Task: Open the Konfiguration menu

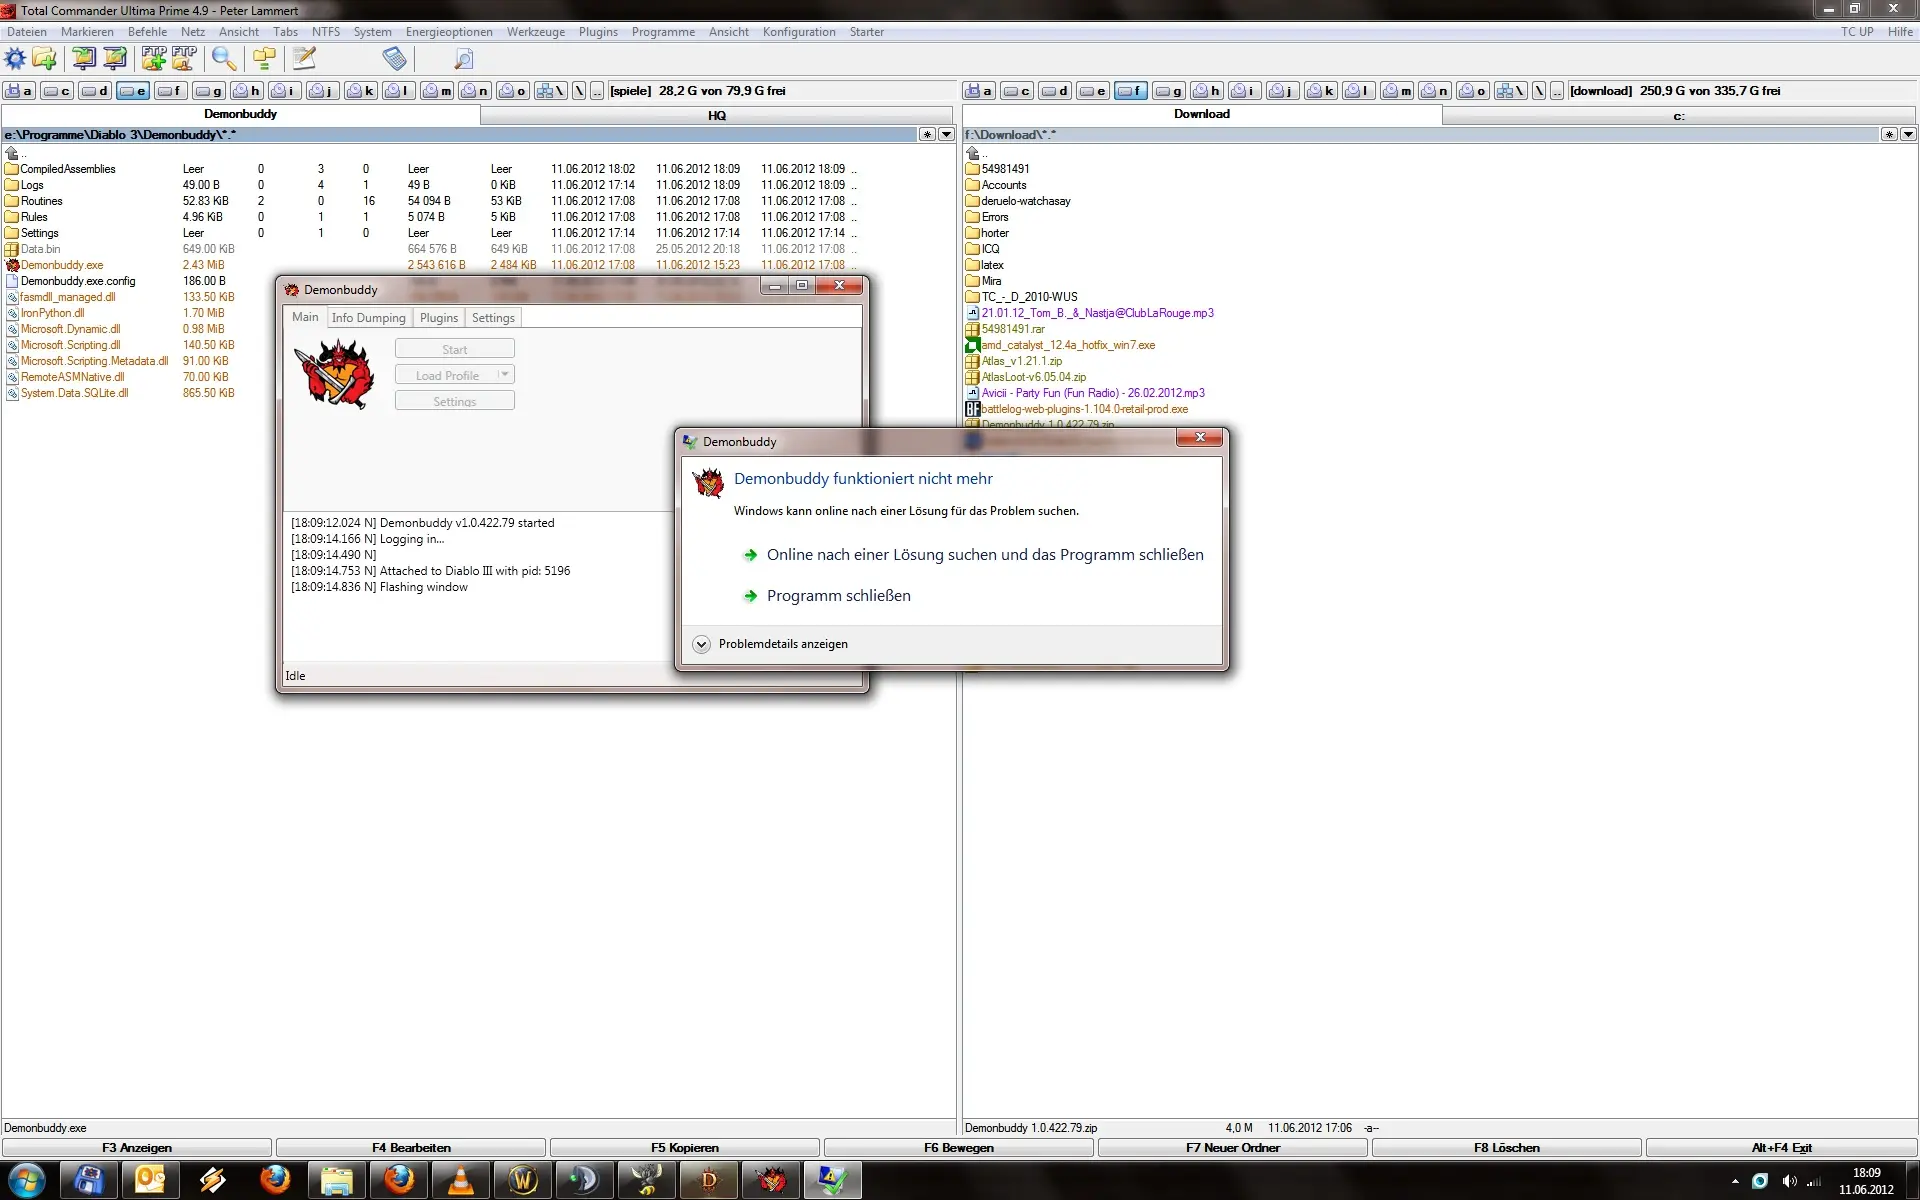Action: tap(799, 32)
